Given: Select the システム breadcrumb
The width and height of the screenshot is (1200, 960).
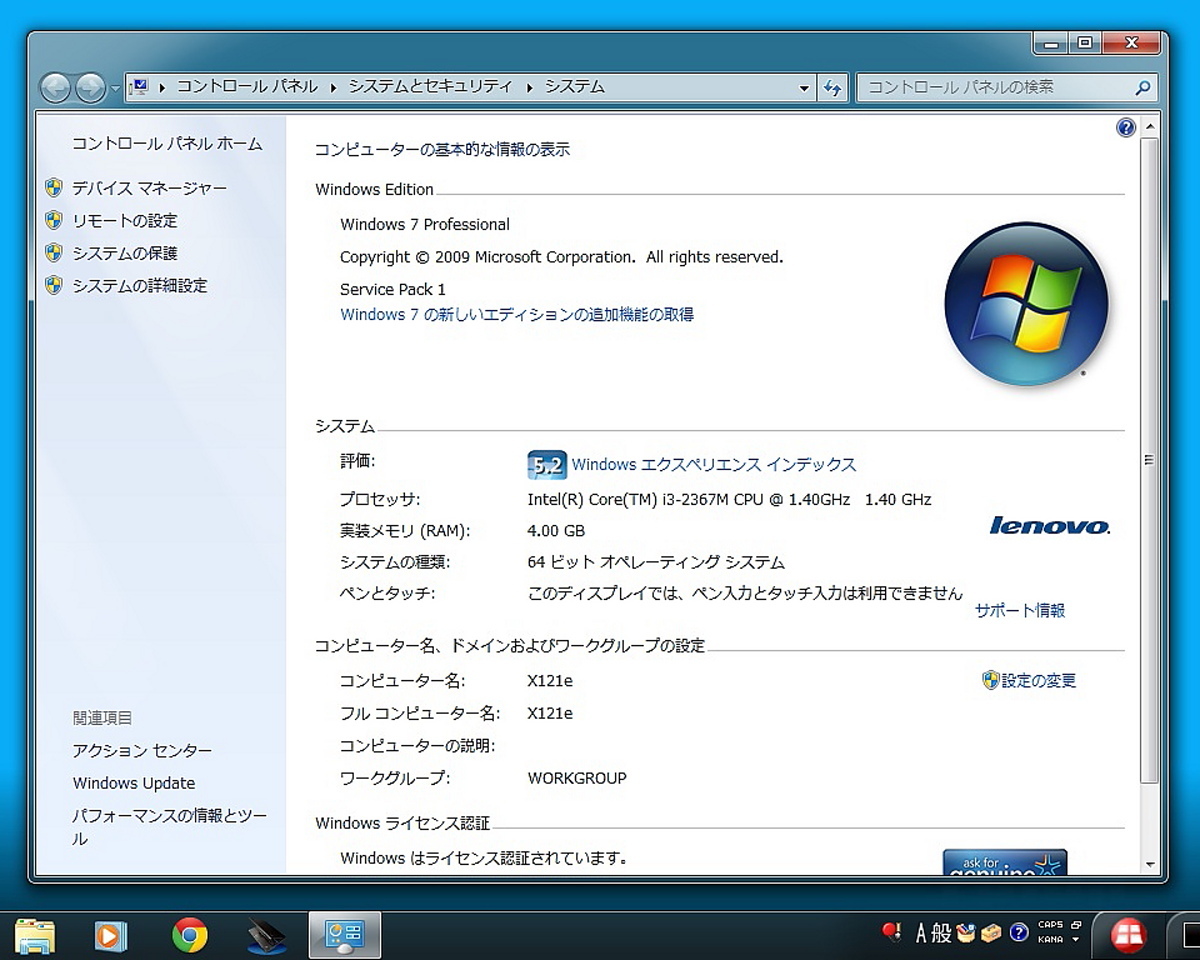Looking at the screenshot, I should [x=574, y=87].
